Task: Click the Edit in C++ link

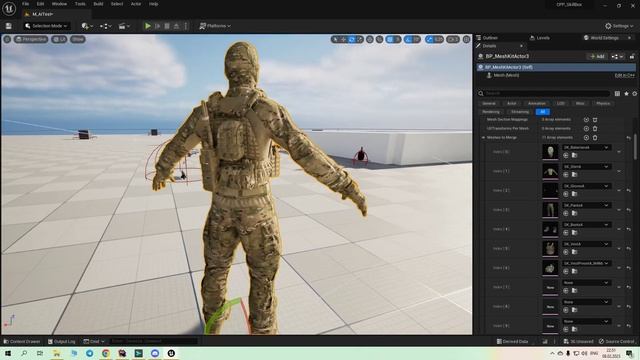Action: [624, 75]
